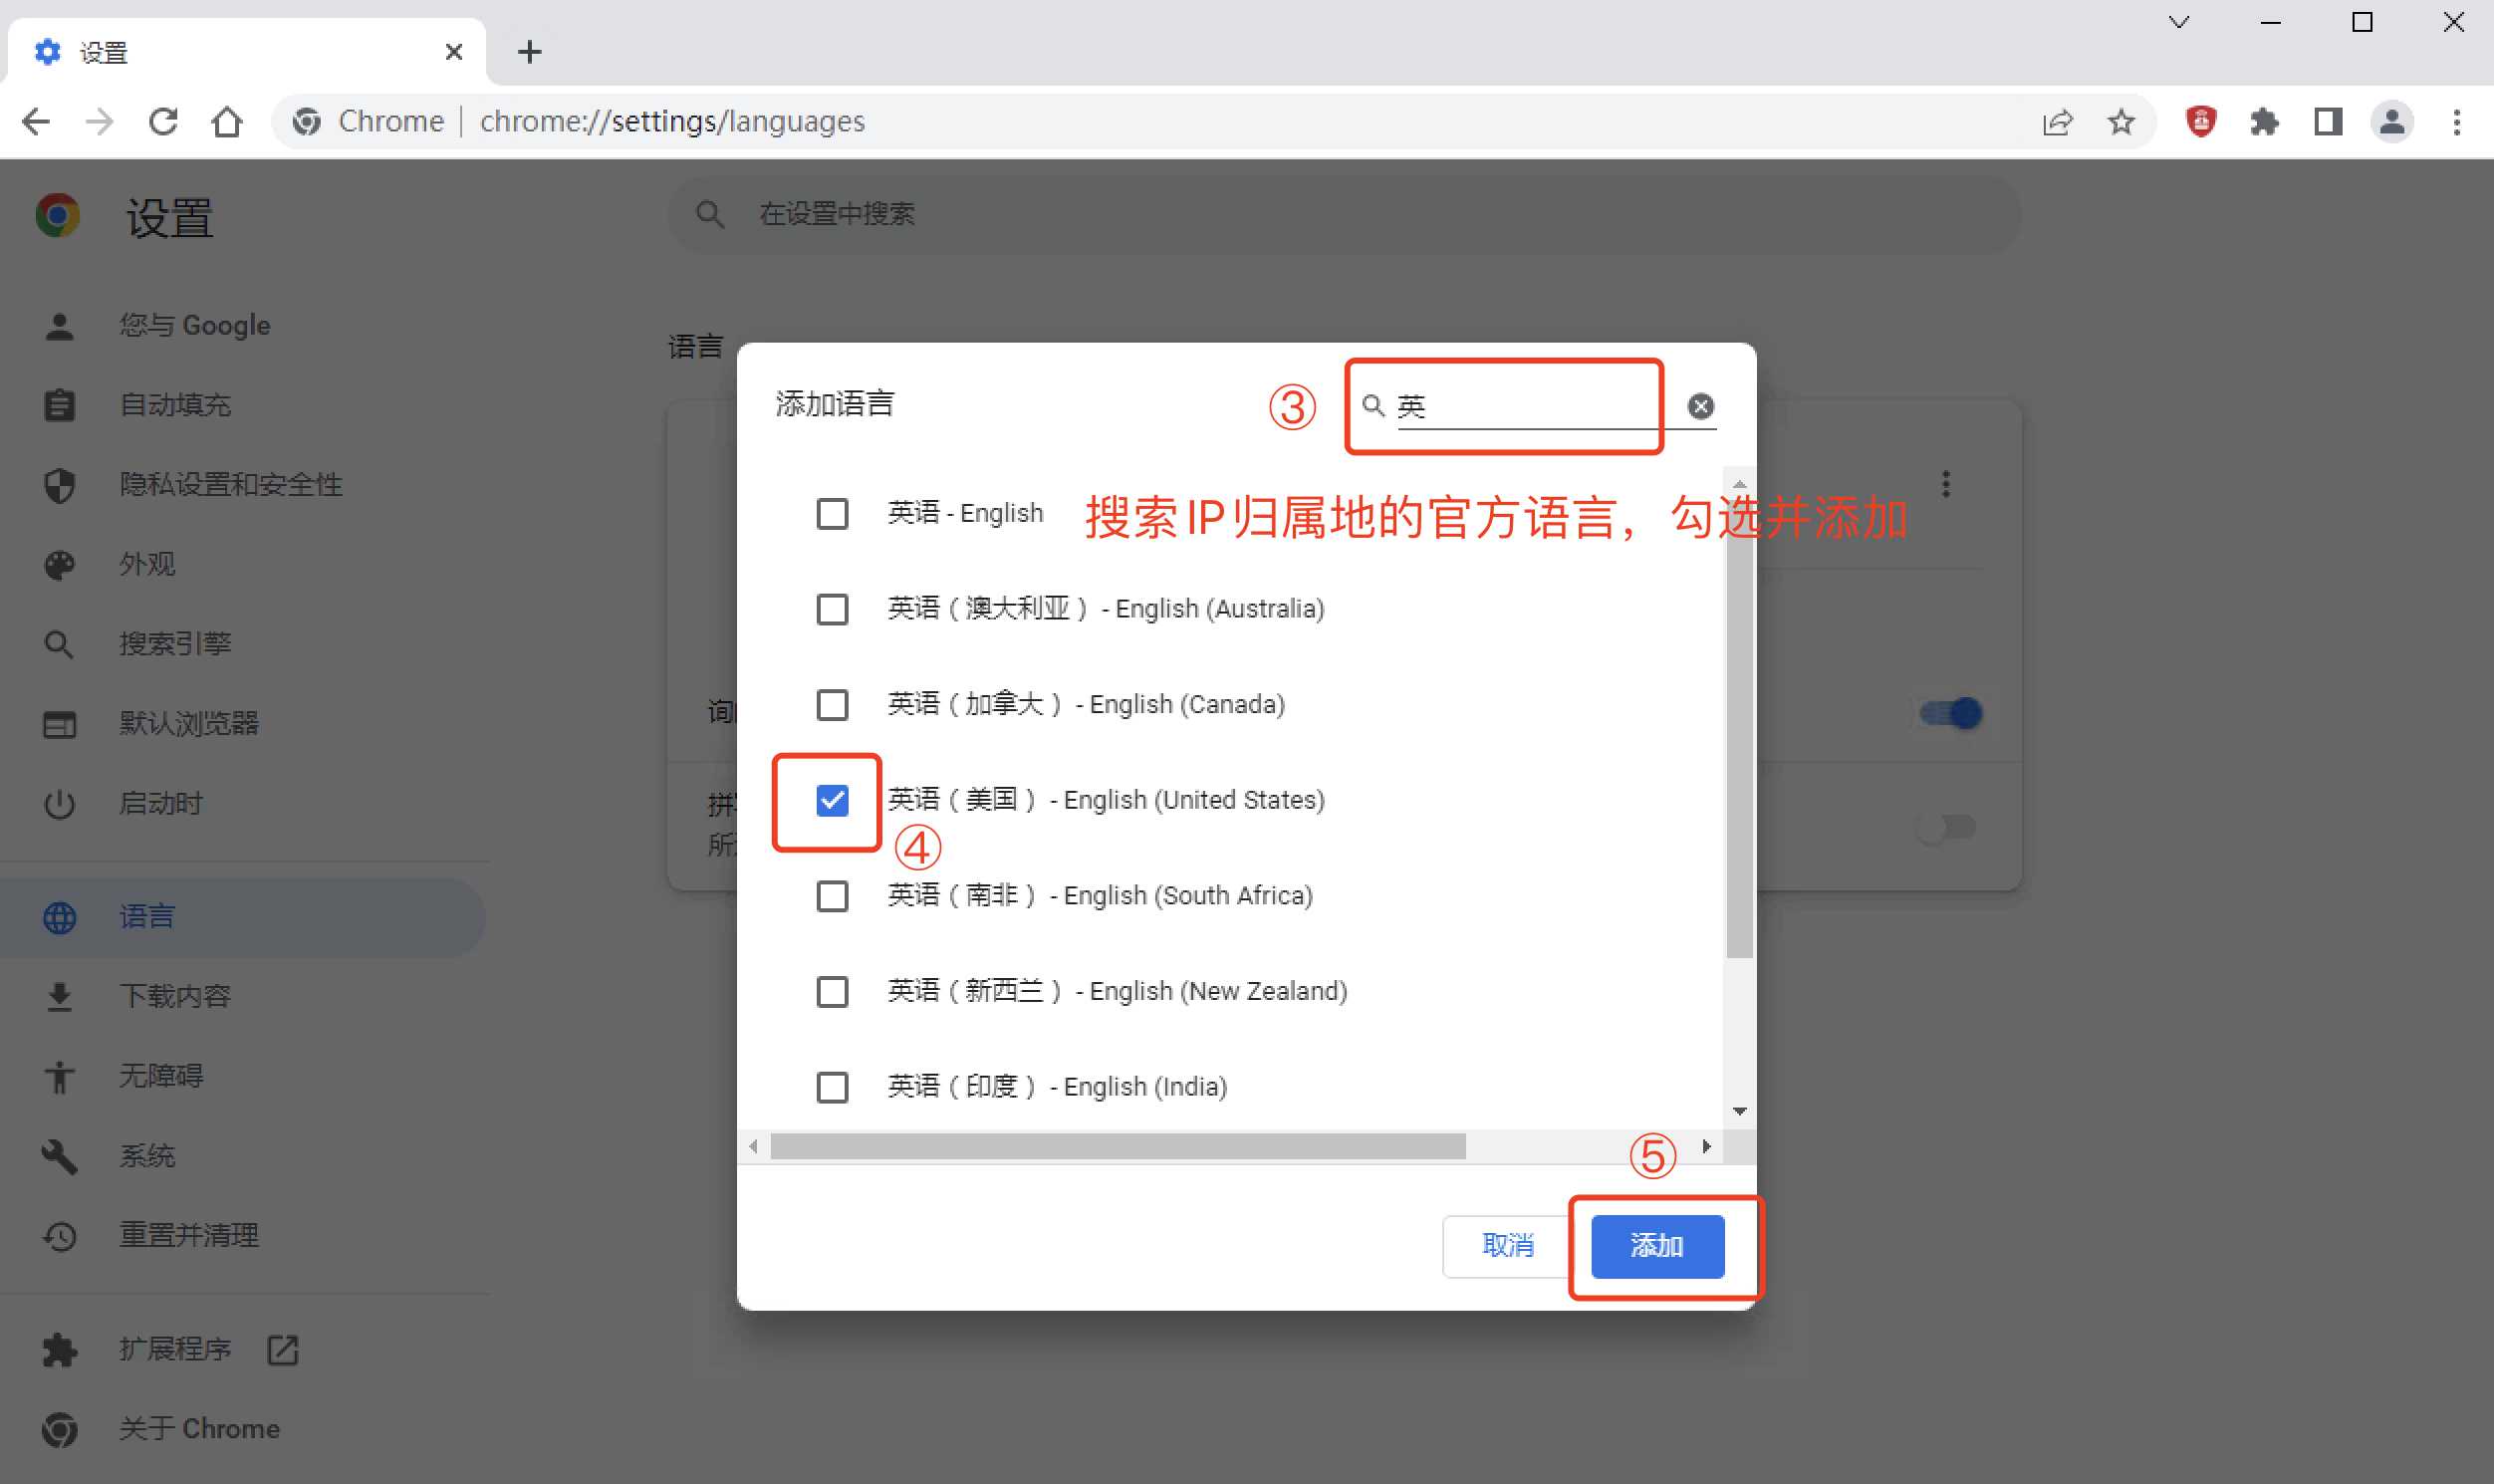Open 隐私设置和安全性 shield icon in sidebar
Viewport: 2494px width, 1484px height.
pos(59,484)
